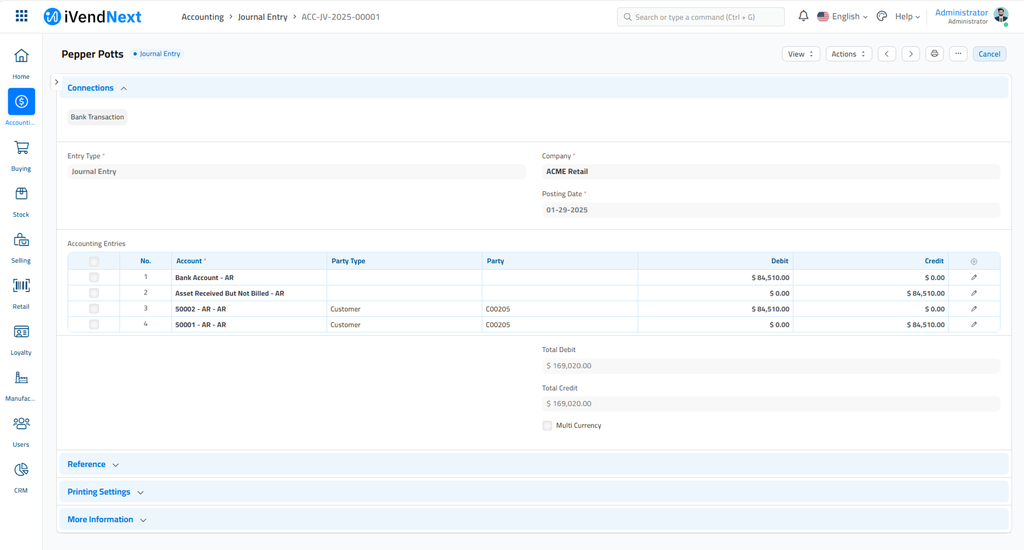Go to next journal entry document
The height and width of the screenshot is (550, 1024).
coord(910,54)
